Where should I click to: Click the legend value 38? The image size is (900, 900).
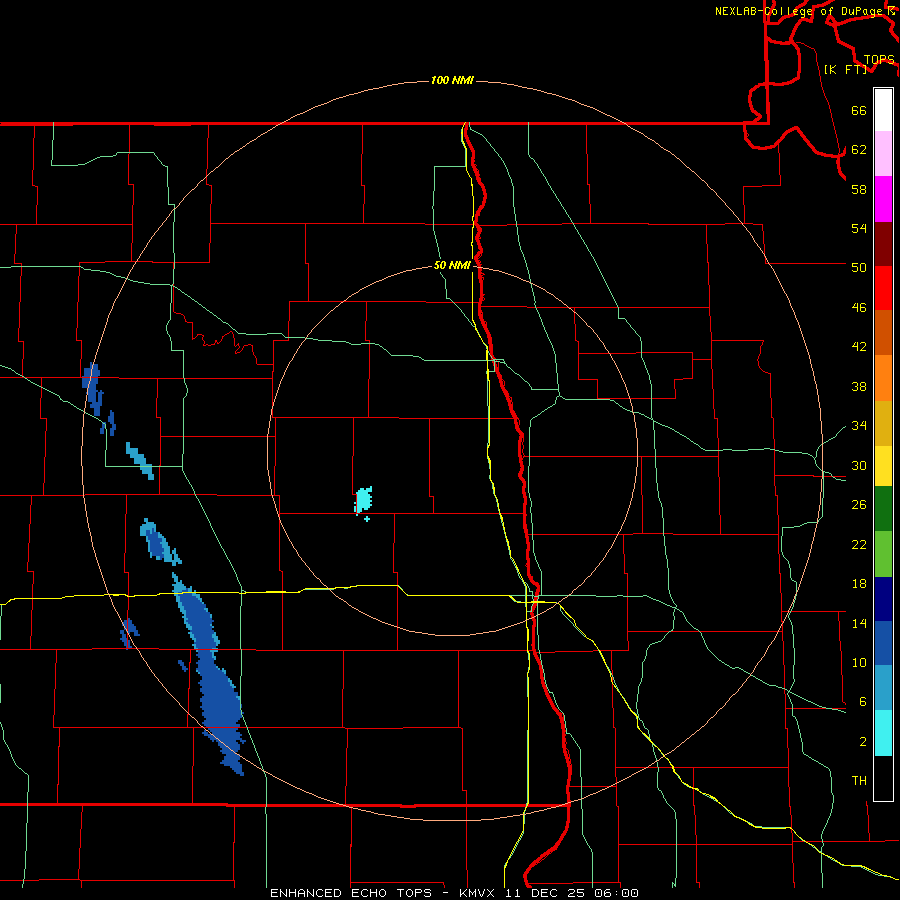[x=859, y=386]
